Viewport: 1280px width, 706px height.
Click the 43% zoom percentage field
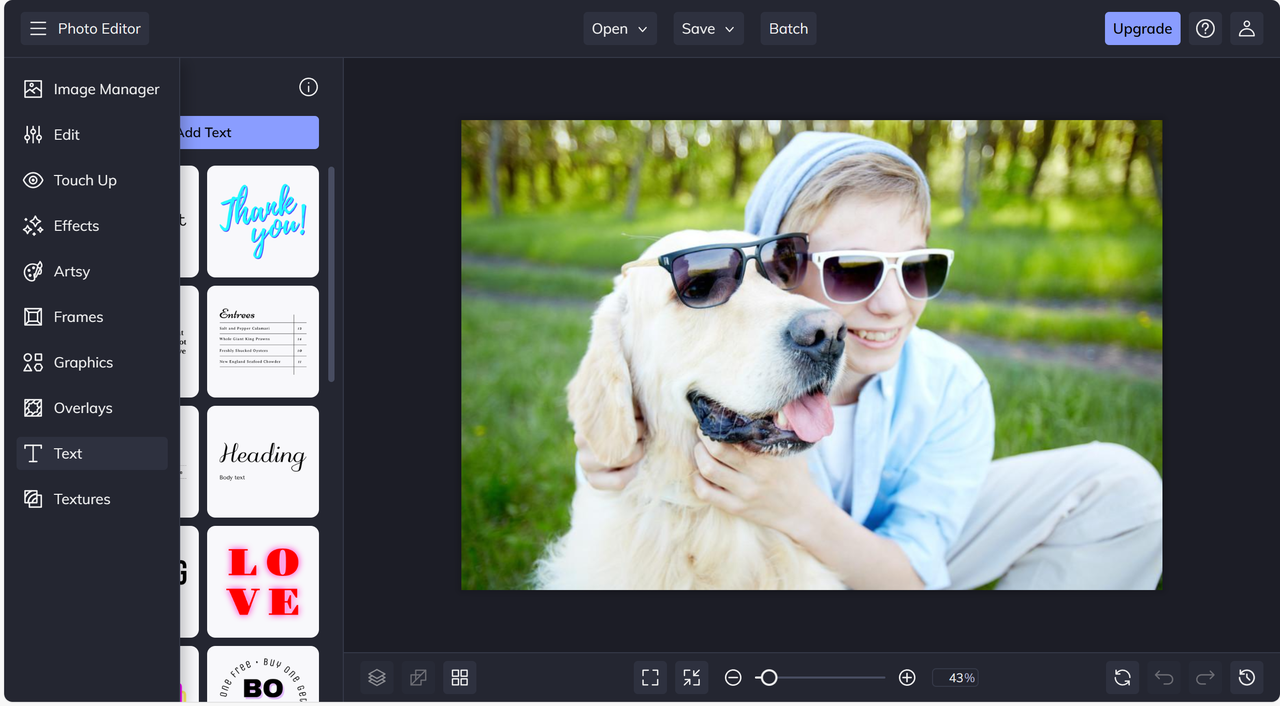(x=956, y=678)
